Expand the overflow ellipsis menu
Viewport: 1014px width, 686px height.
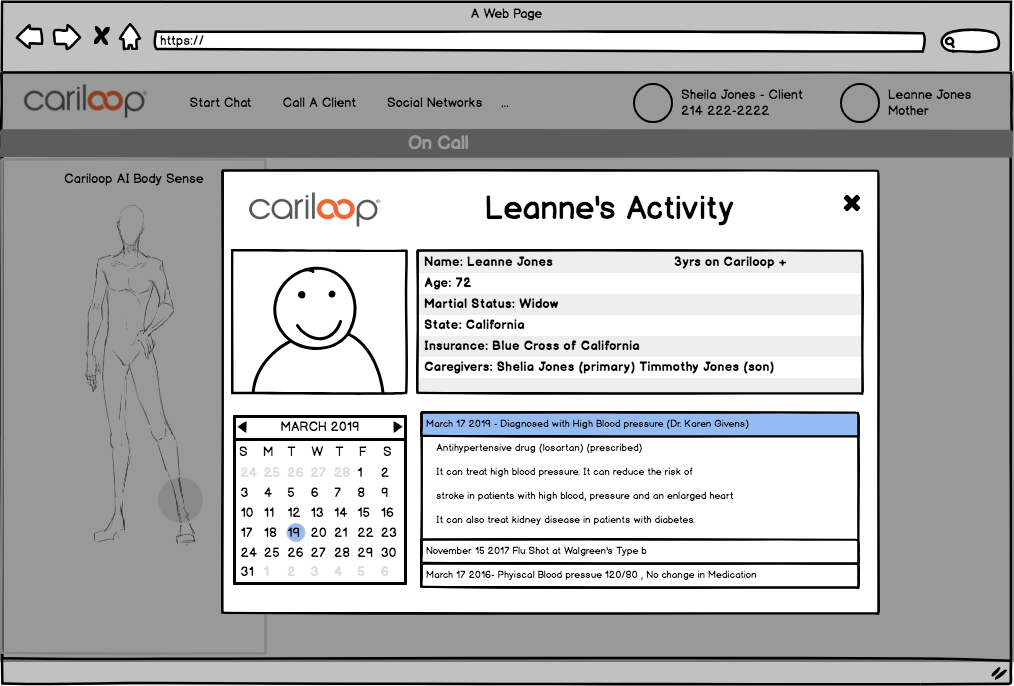coord(505,103)
